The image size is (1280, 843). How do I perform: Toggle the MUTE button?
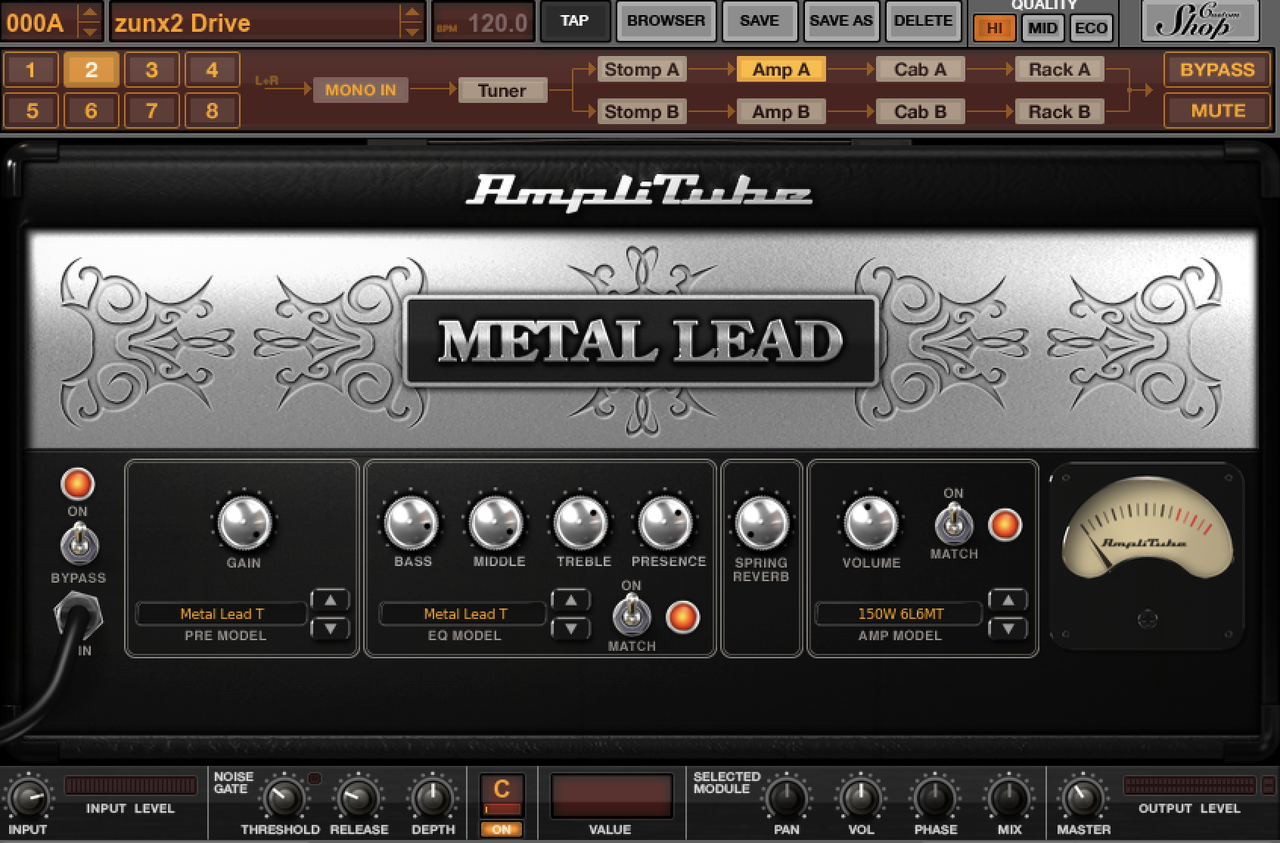point(1217,110)
